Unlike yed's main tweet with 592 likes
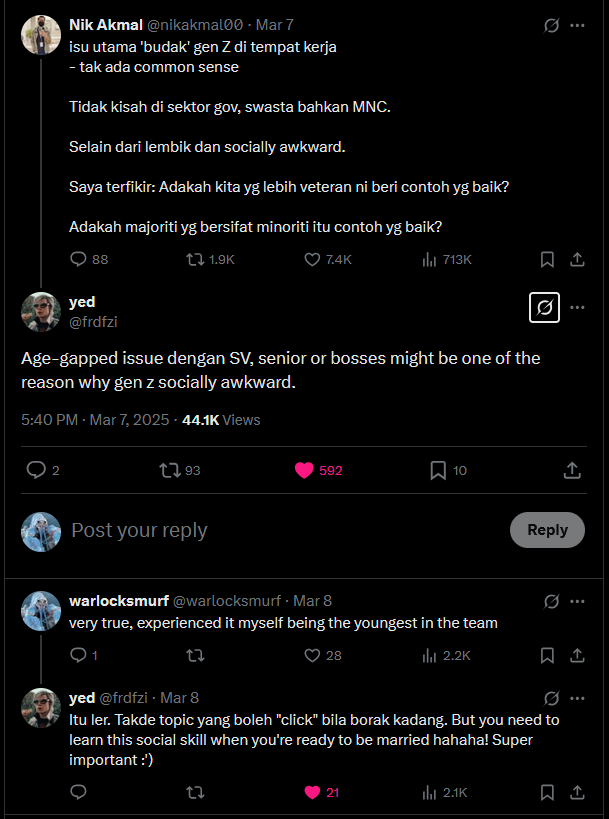This screenshot has height=819, width=609. pos(304,470)
